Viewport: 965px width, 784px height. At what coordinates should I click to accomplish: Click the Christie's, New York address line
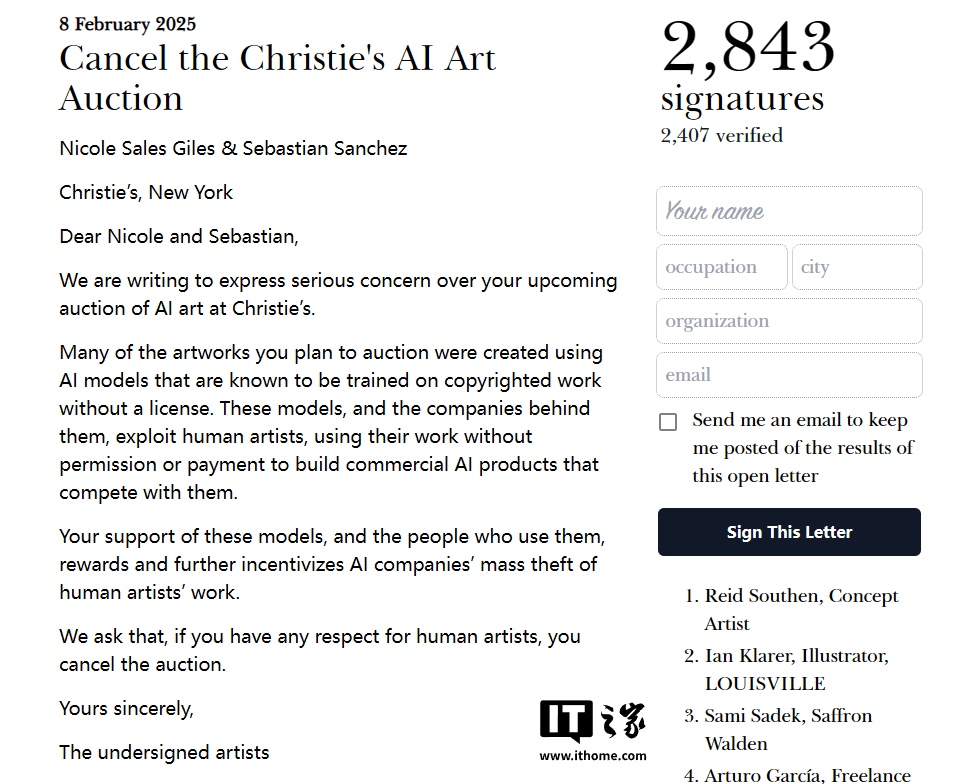[146, 193]
